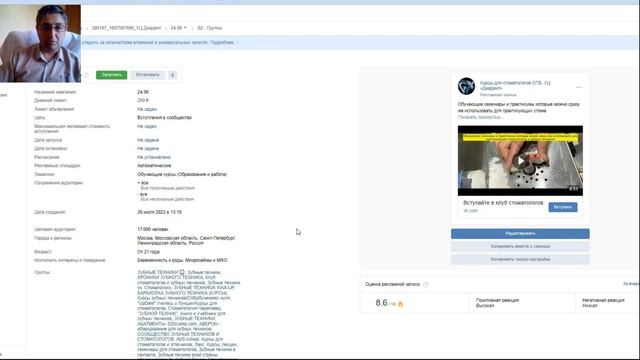This screenshot has width=640, height=360.
Task: Click 'Не задана' beside Дата запуска
Action: 148,140
